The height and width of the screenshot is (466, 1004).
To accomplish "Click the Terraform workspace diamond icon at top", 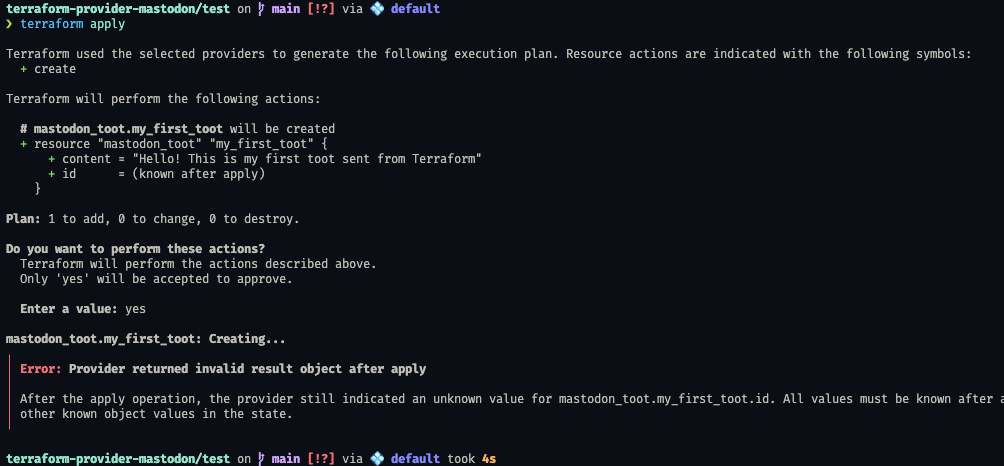I will pyautogui.click(x=377, y=9).
